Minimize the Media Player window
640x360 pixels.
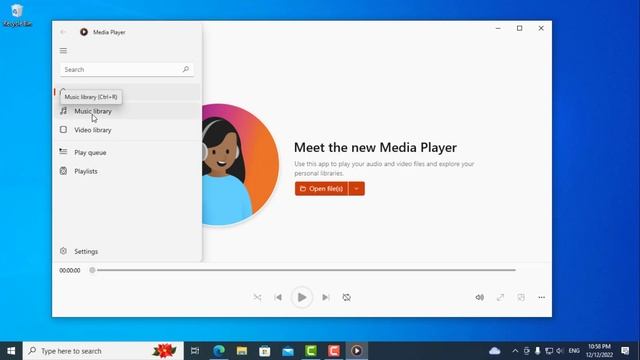coord(498,28)
